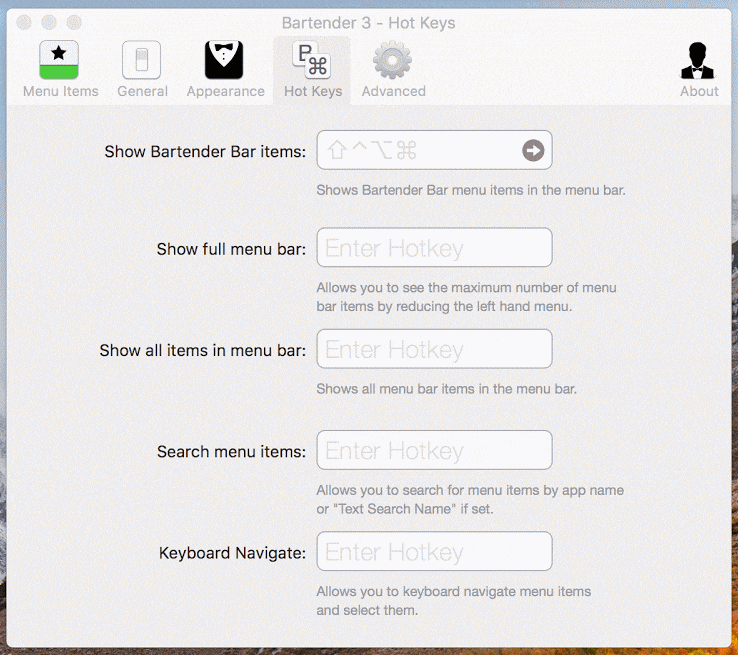Viewport: 738px width, 655px height.
Task: Open the Menu Items star icon
Action: click(59, 60)
